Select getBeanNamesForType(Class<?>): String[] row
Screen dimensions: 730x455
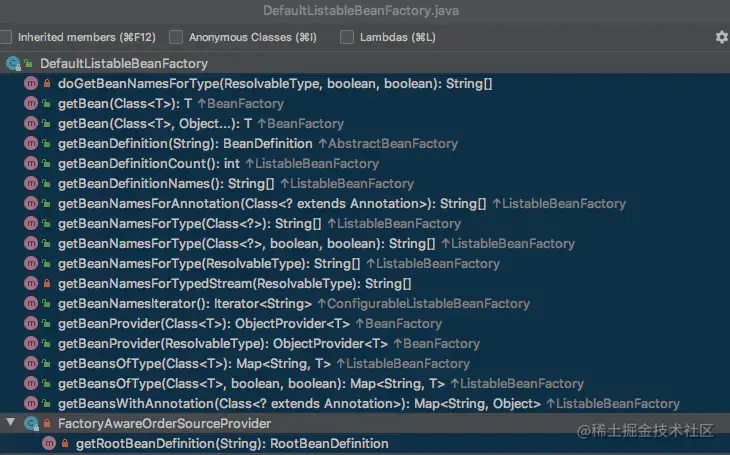coord(365,224)
